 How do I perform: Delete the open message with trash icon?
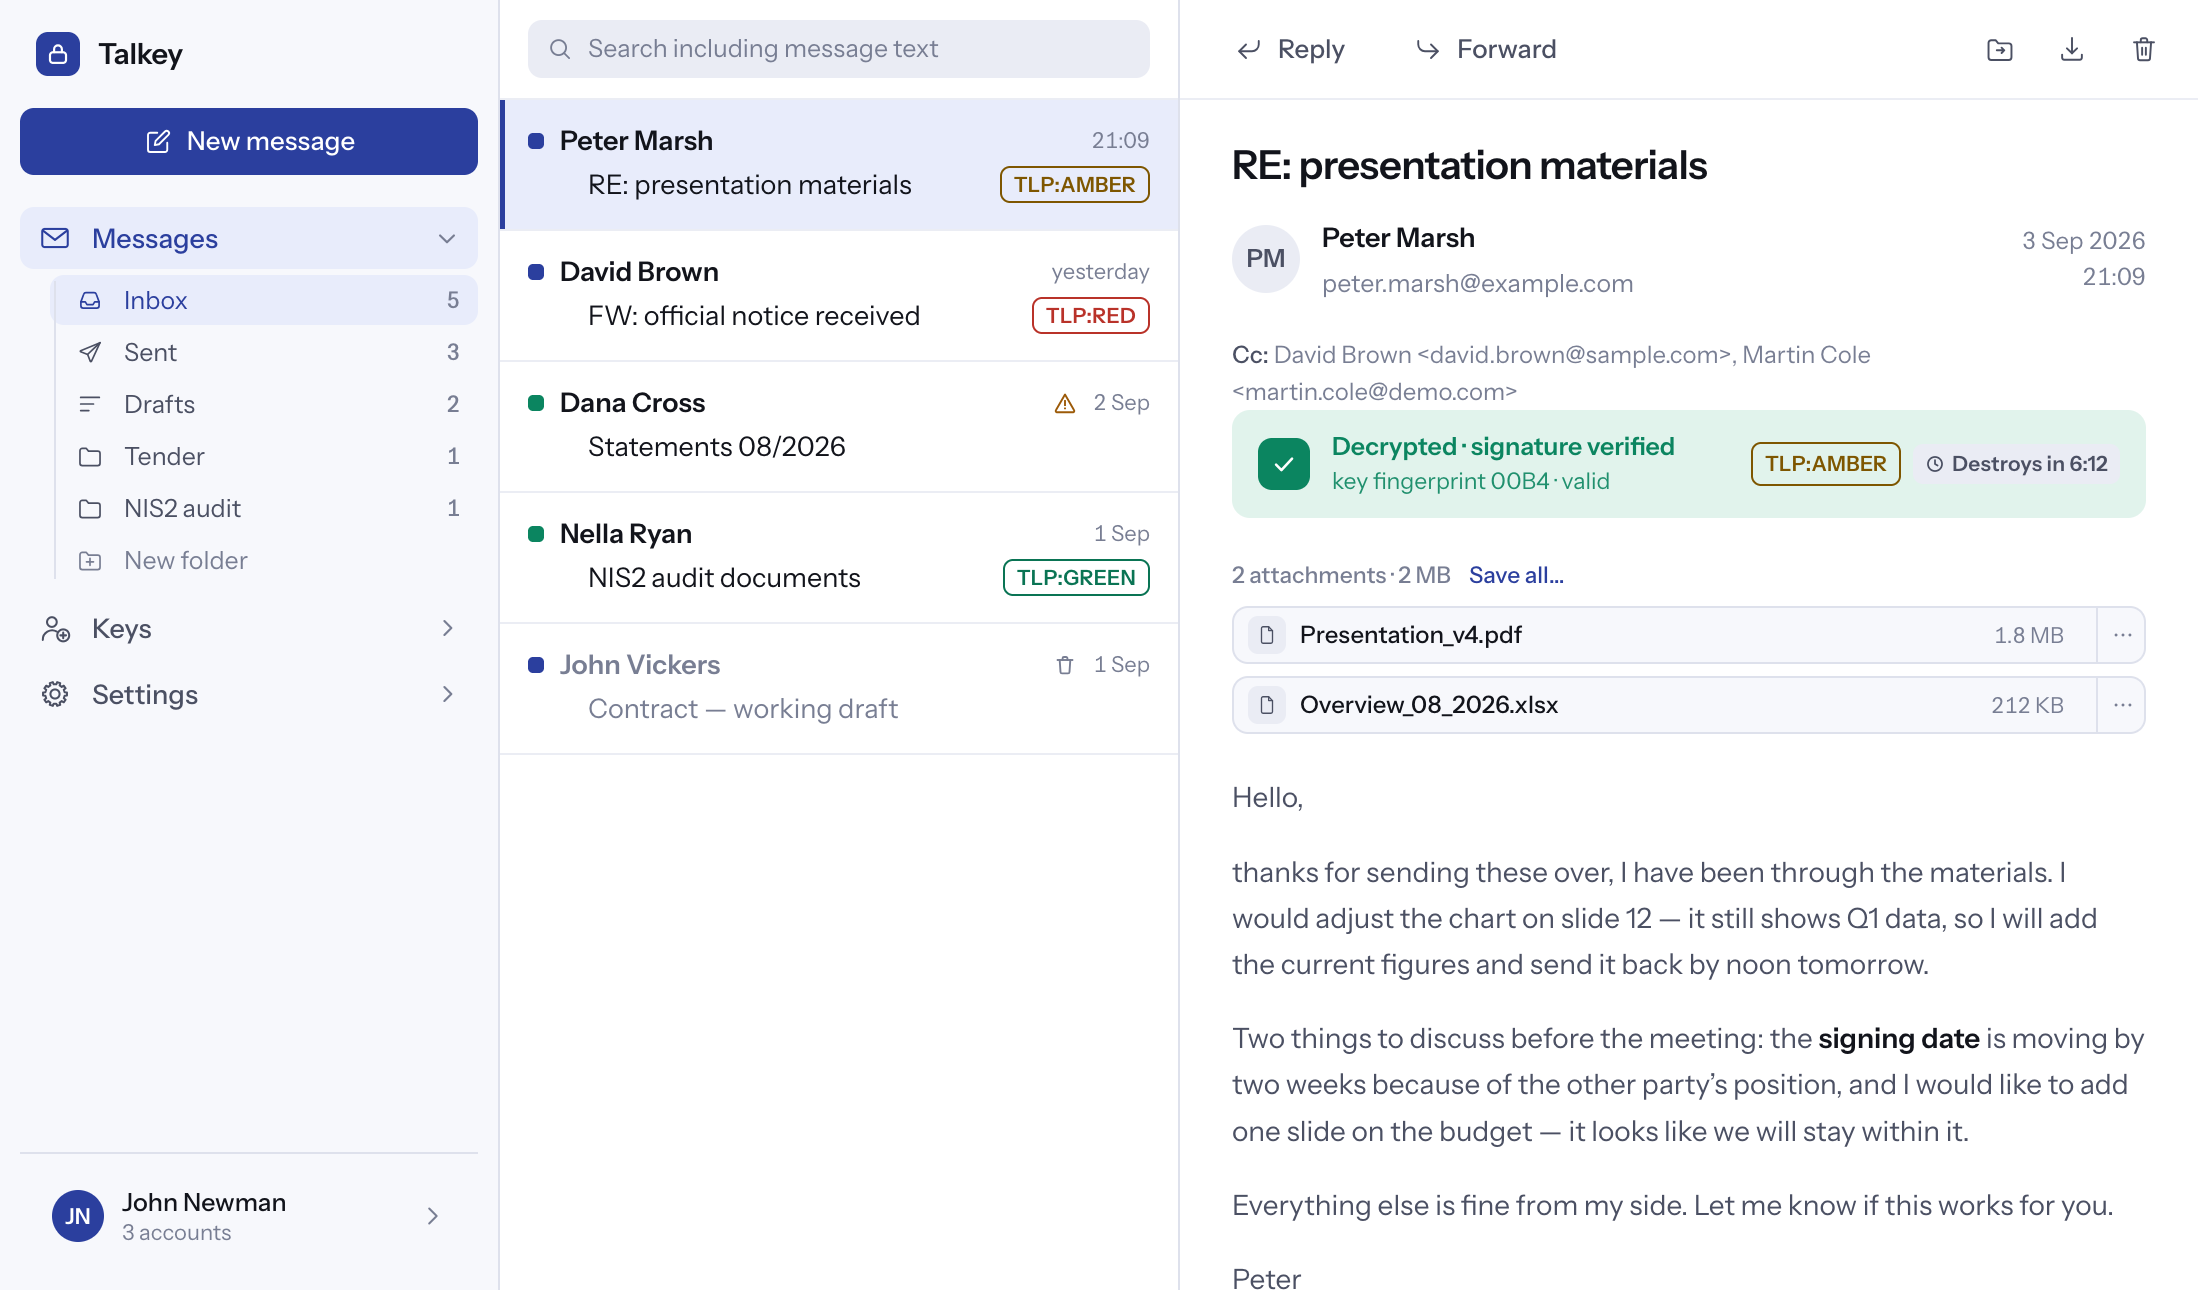2144,50
